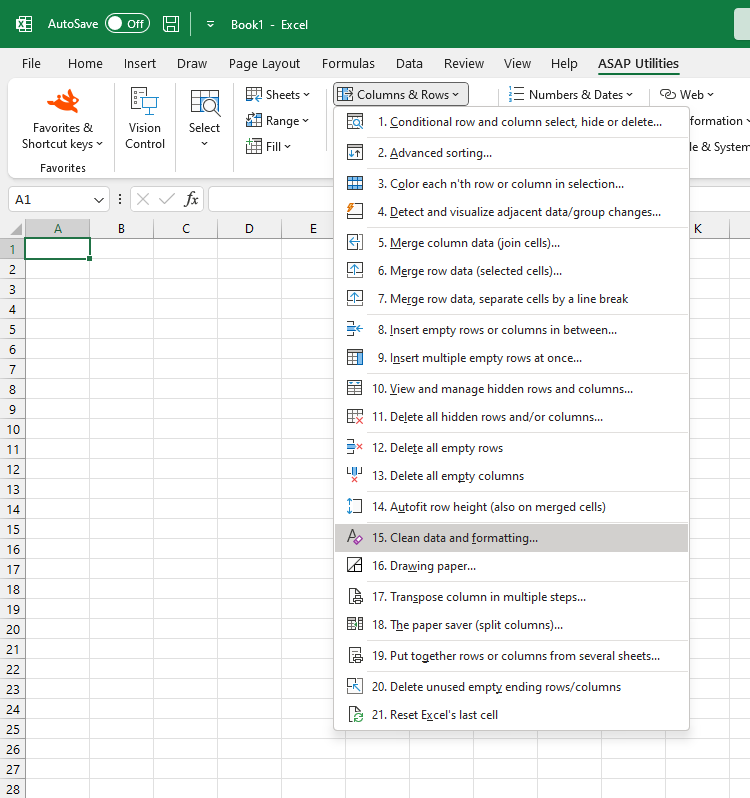Screen dimensions: 750x798
Task: Click Transpose column in multiple steps icon
Action: [355, 597]
